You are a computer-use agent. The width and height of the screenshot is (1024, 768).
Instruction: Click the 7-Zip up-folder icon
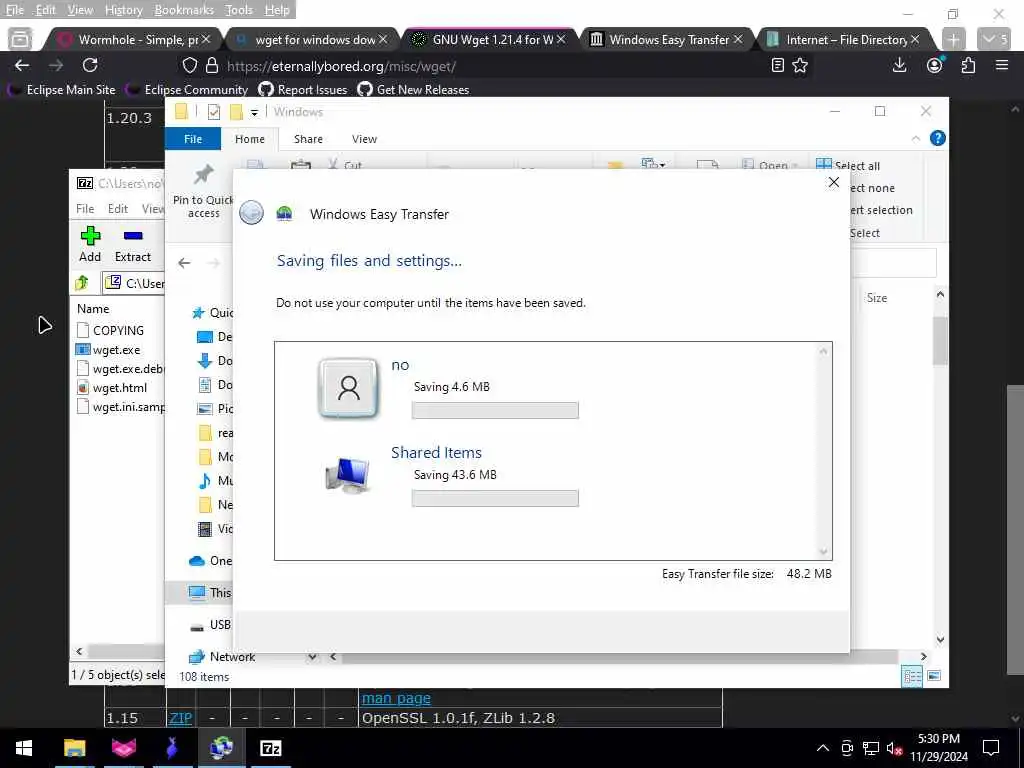tap(82, 283)
